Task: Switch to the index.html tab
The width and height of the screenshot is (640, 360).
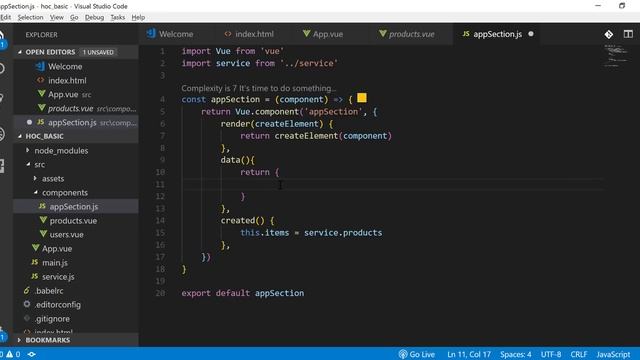Action: click(x=254, y=34)
